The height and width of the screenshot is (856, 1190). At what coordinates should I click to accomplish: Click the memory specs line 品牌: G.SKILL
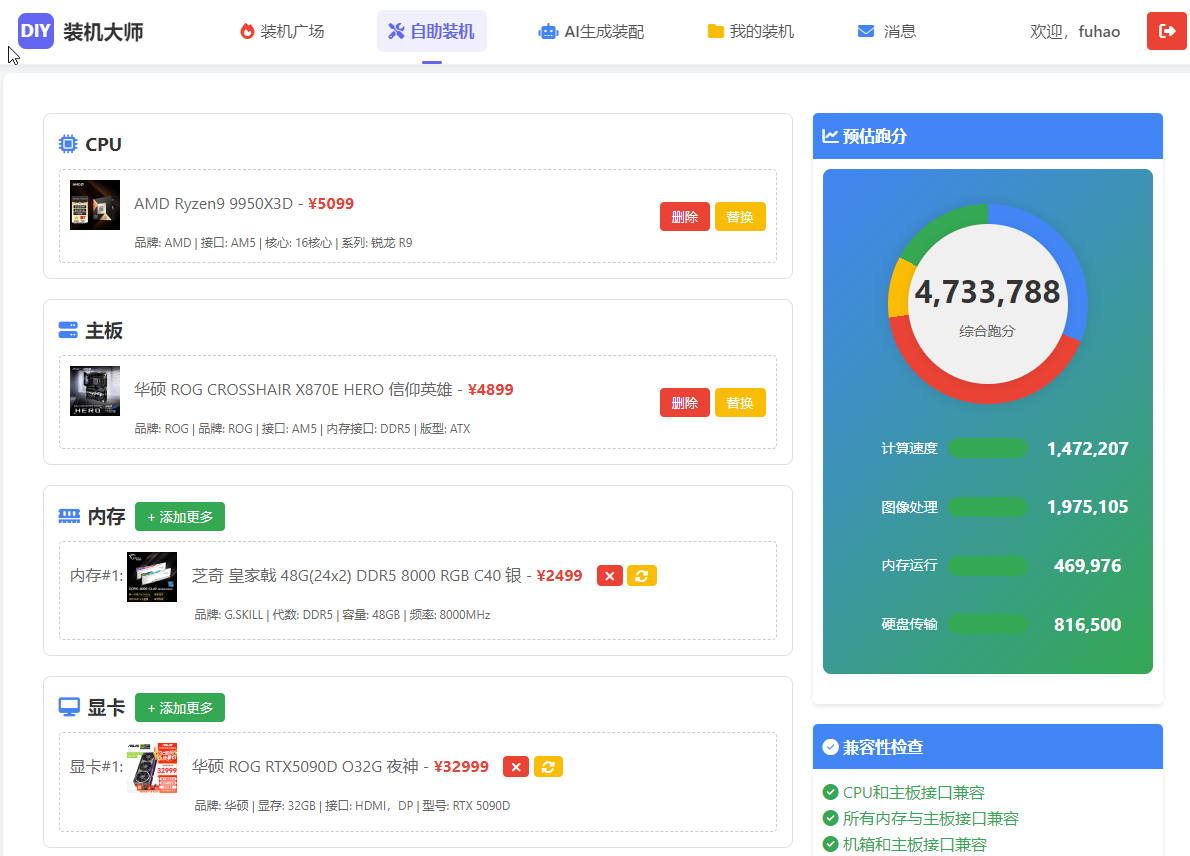pos(342,615)
